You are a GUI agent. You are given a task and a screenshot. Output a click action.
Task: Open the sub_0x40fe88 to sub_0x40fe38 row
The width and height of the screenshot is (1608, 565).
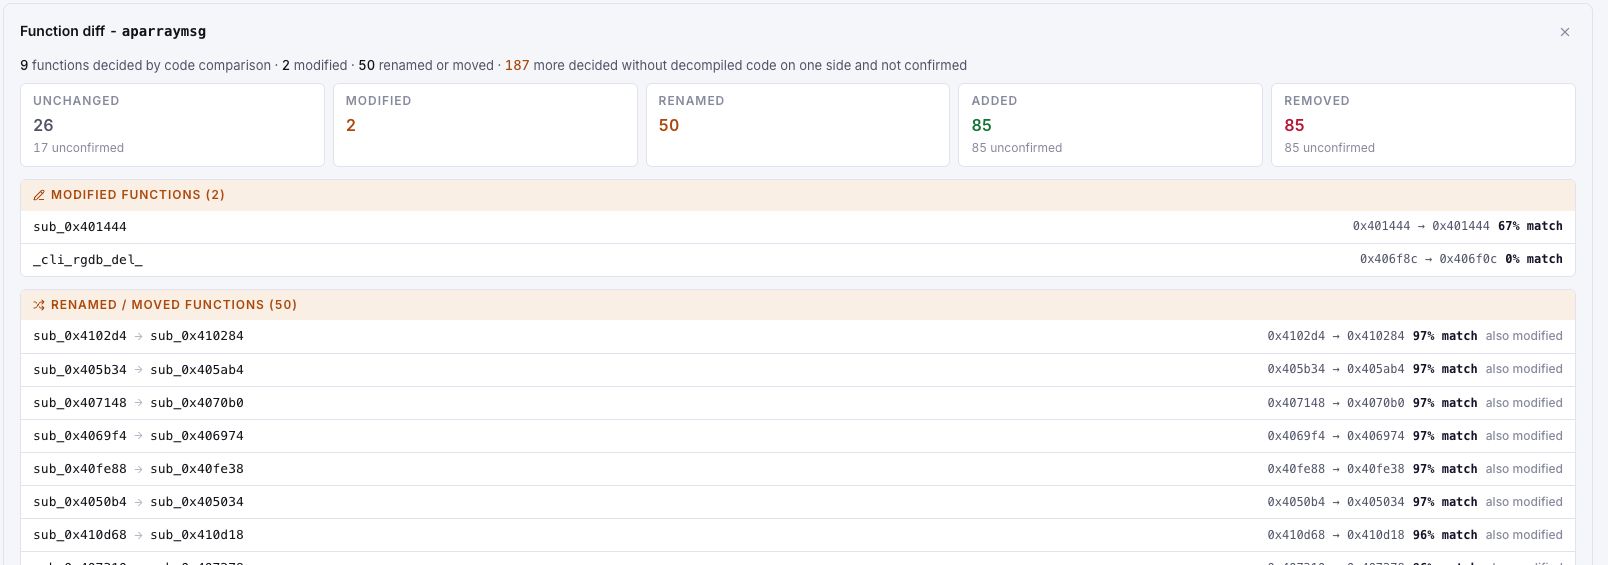click(x=798, y=469)
